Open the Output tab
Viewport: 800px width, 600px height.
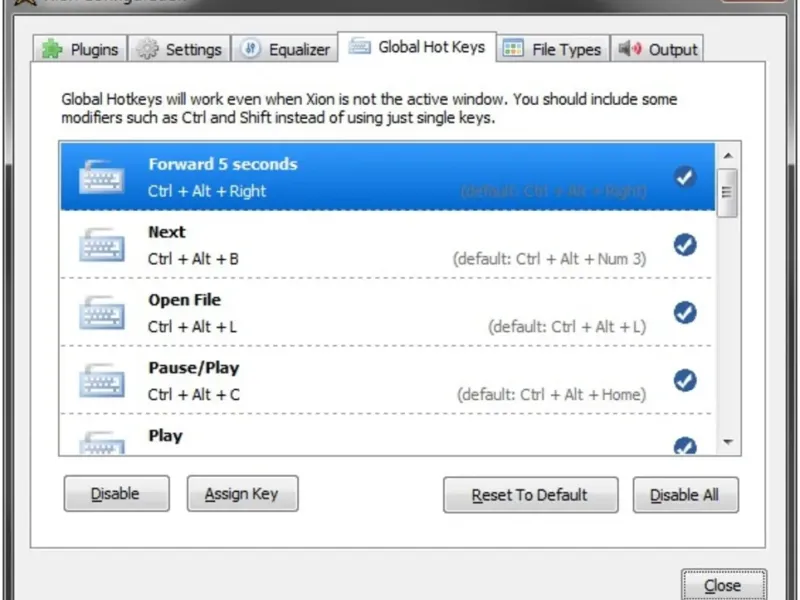657,49
